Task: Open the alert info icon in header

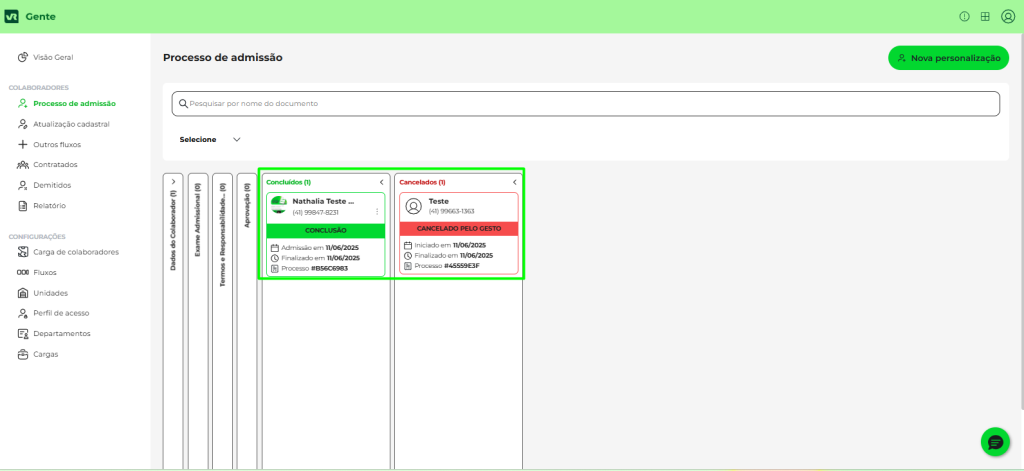Action: (x=964, y=16)
